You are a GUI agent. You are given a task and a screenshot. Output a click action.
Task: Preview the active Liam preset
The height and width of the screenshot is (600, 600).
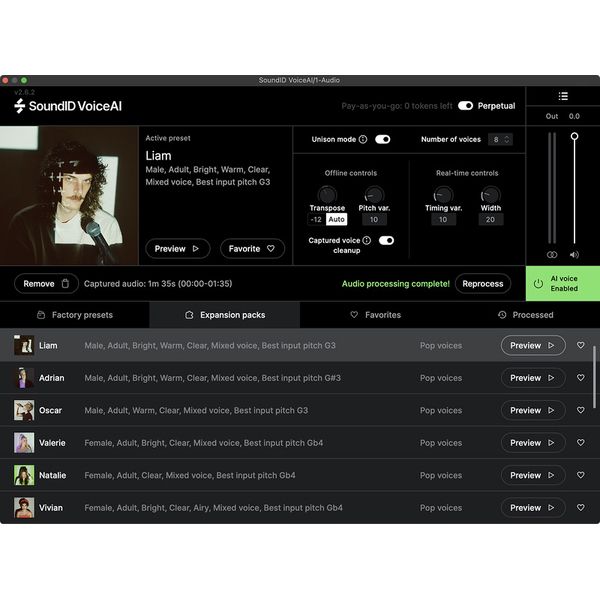click(x=178, y=249)
